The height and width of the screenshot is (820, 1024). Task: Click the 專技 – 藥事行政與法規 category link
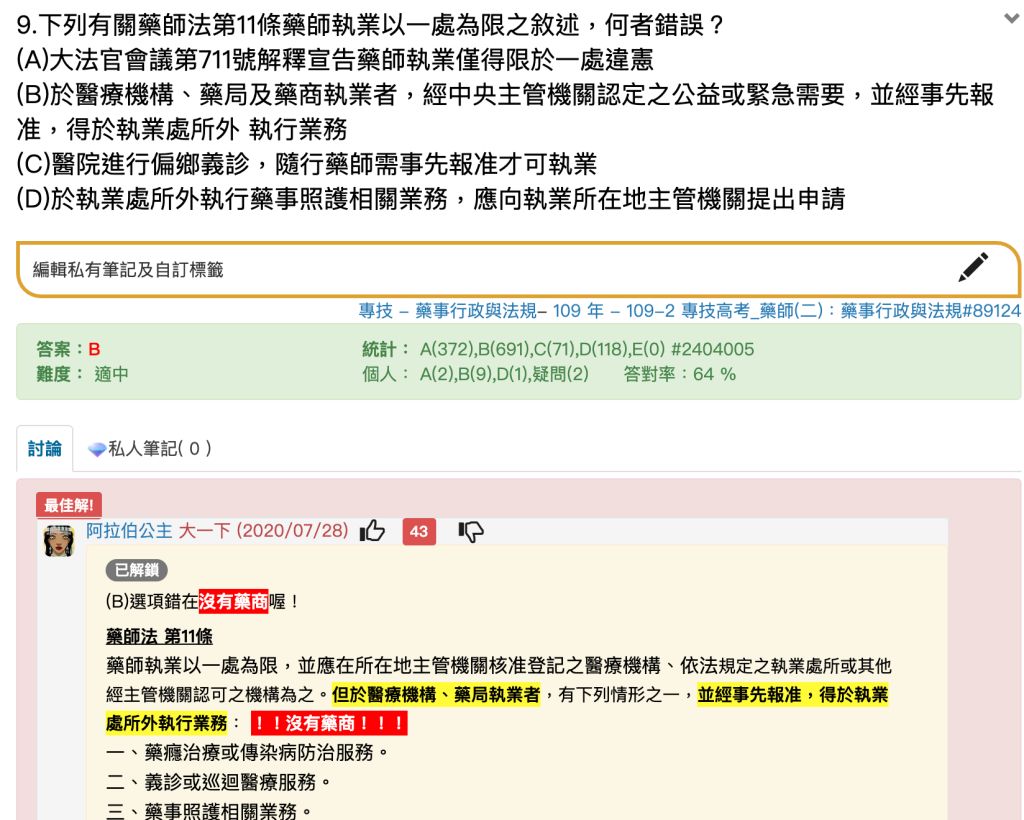(x=447, y=311)
